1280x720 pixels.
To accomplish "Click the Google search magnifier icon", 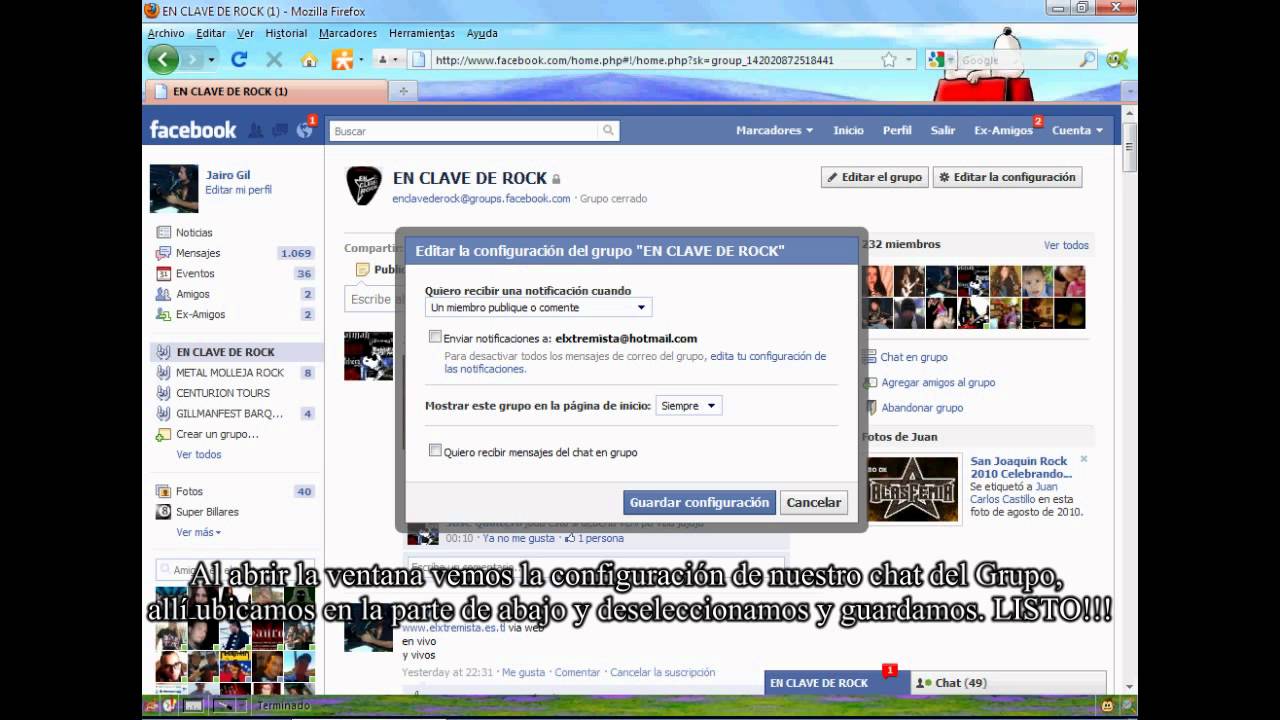I will click(1088, 60).
